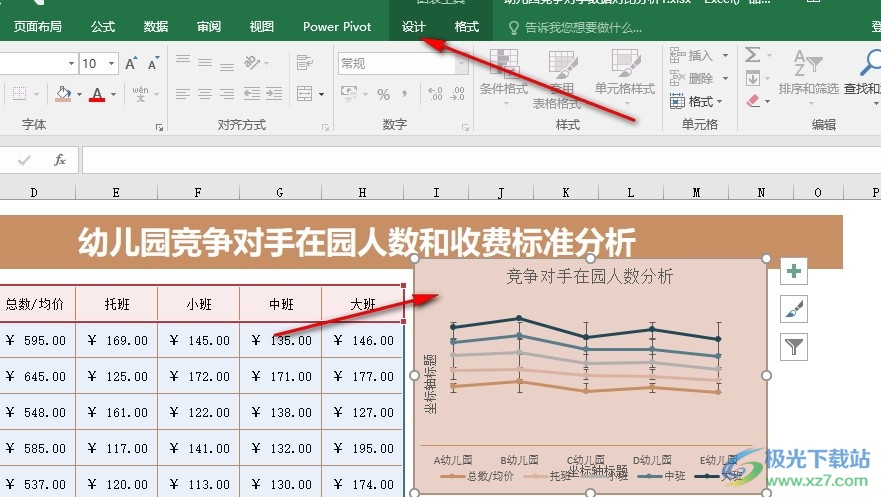Select column header K
881x497 pixels.
coord(566,193)
